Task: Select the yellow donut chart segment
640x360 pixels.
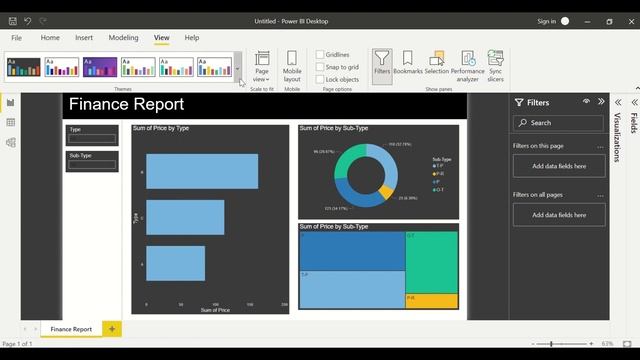Action: point(386,191)
